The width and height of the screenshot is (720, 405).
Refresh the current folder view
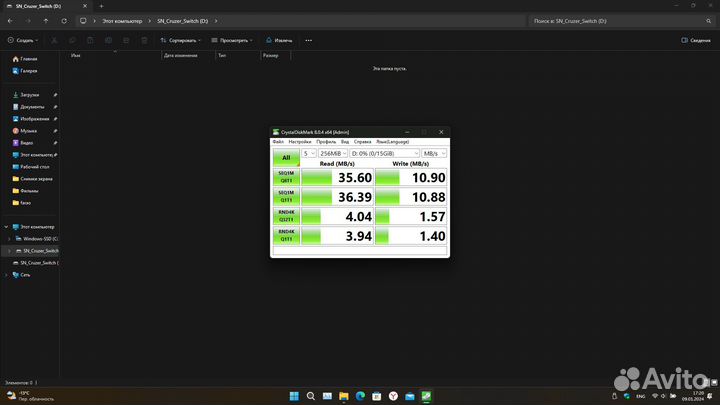tap(62, 20)
